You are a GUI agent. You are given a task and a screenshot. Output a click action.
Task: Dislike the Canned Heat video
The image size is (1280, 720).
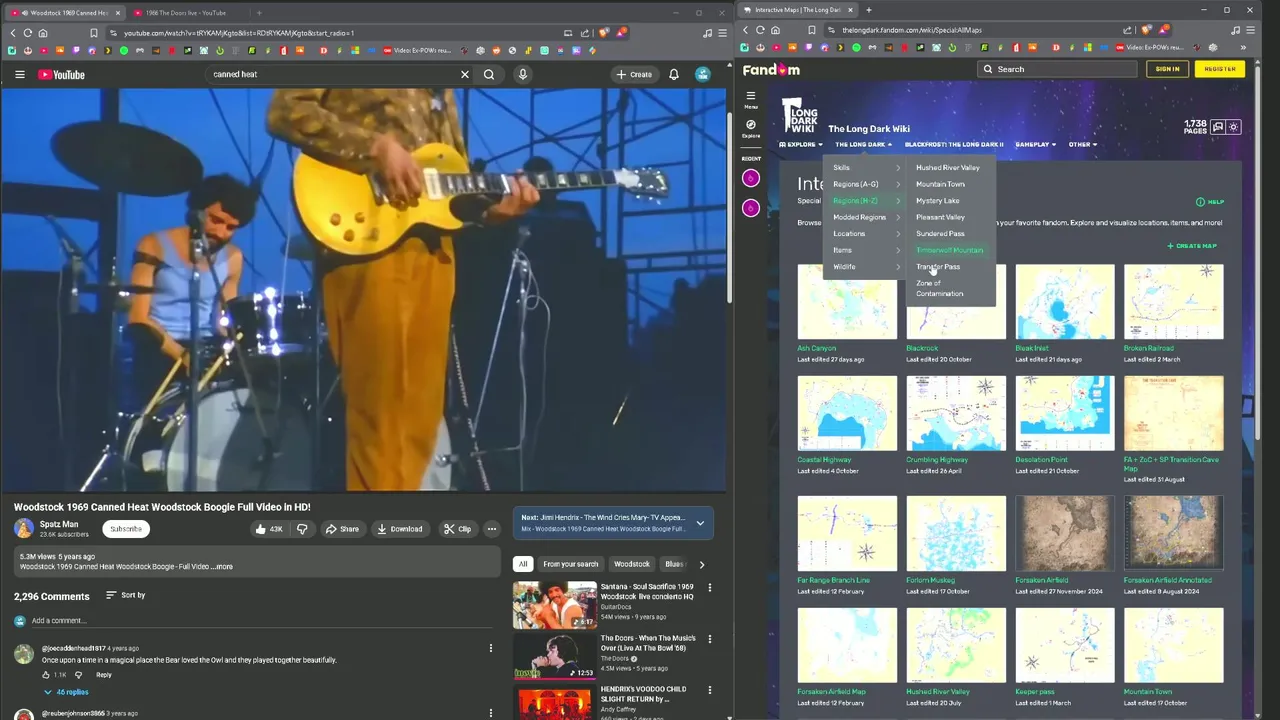302,529
